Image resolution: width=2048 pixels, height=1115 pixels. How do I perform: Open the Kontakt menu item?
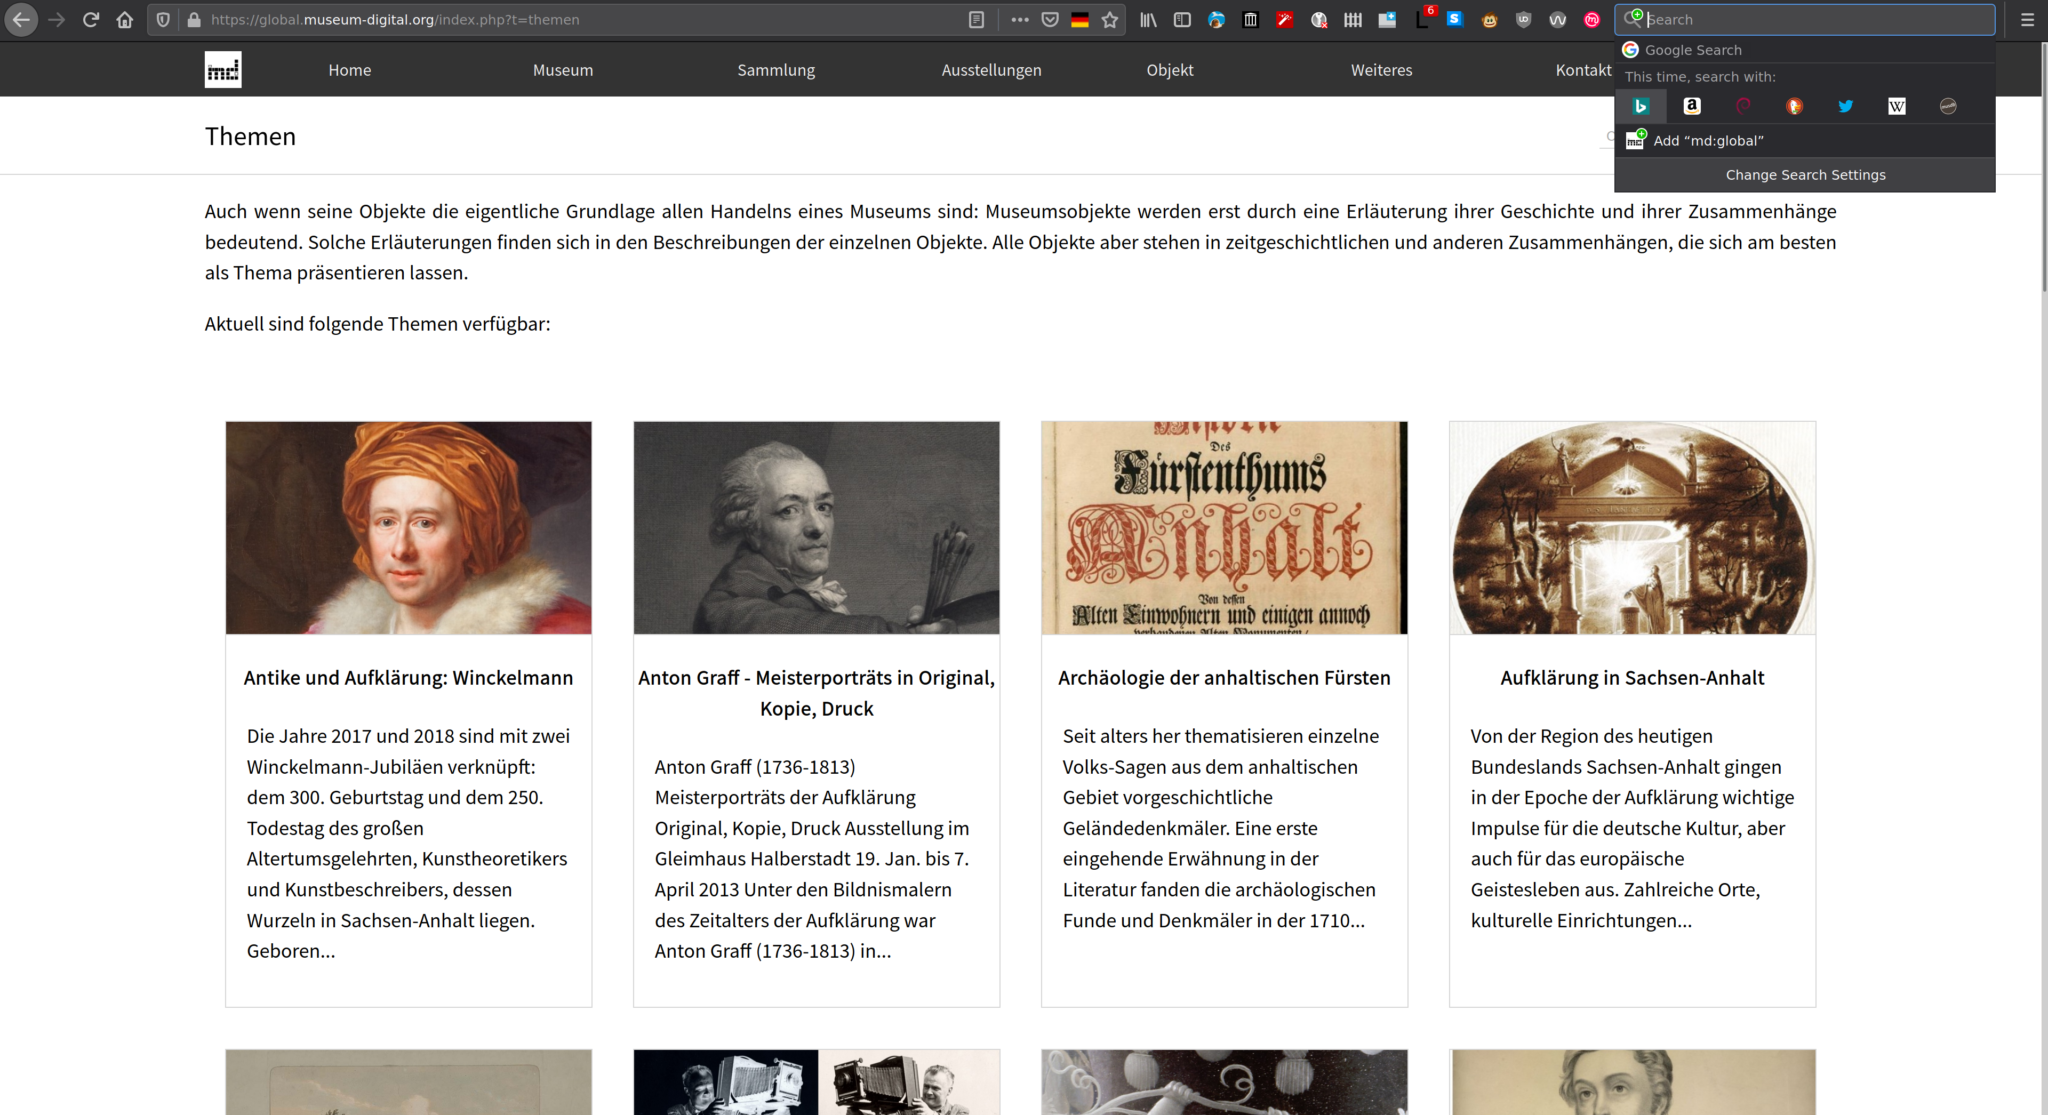point(1583,70)
